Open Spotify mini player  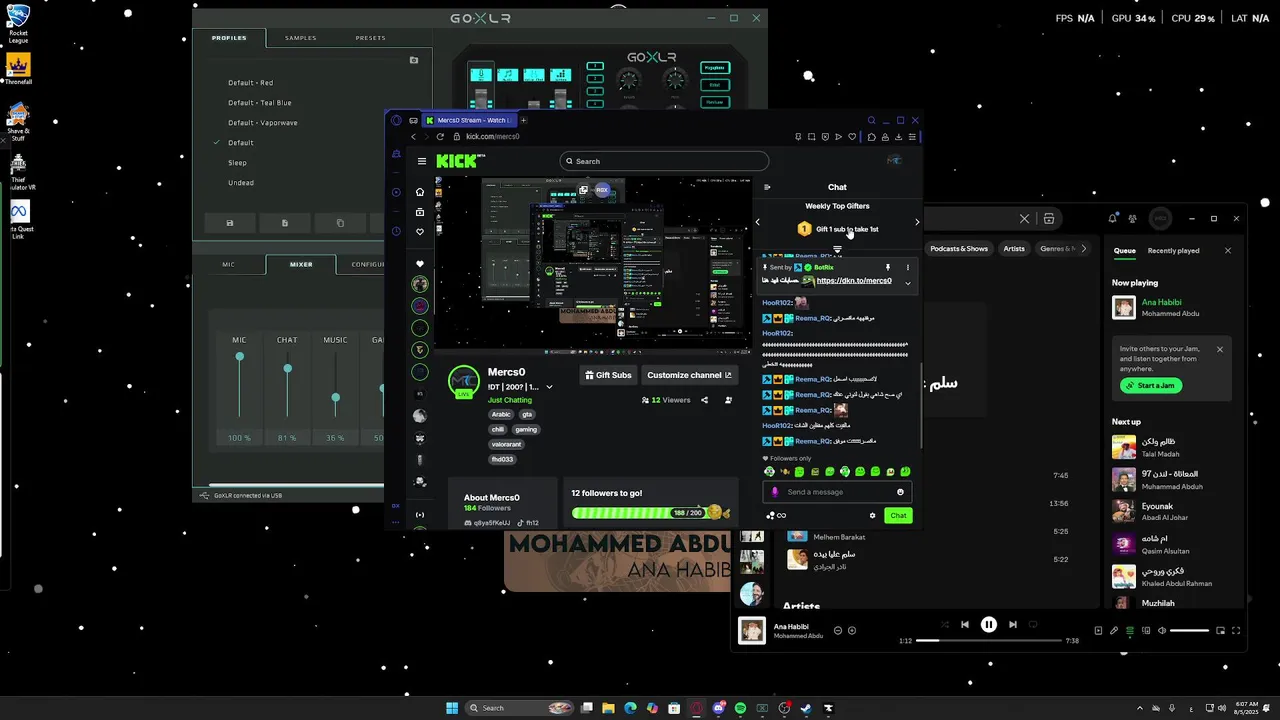[1220, 631]
